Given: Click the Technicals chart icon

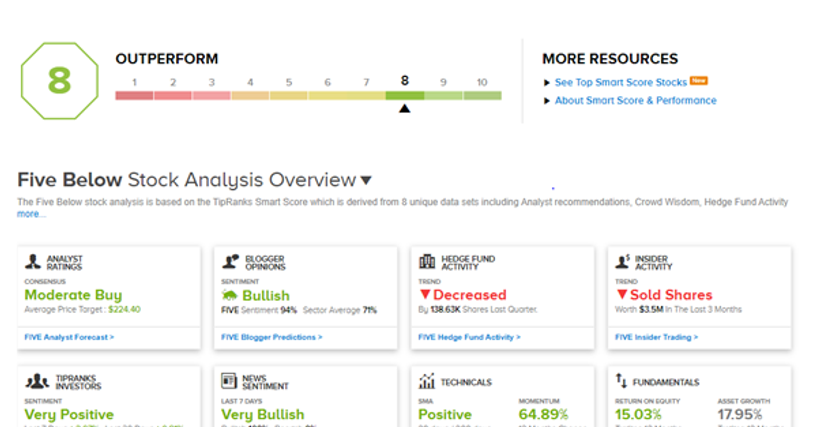Looking at the screenshot, I should click(427, 381).
